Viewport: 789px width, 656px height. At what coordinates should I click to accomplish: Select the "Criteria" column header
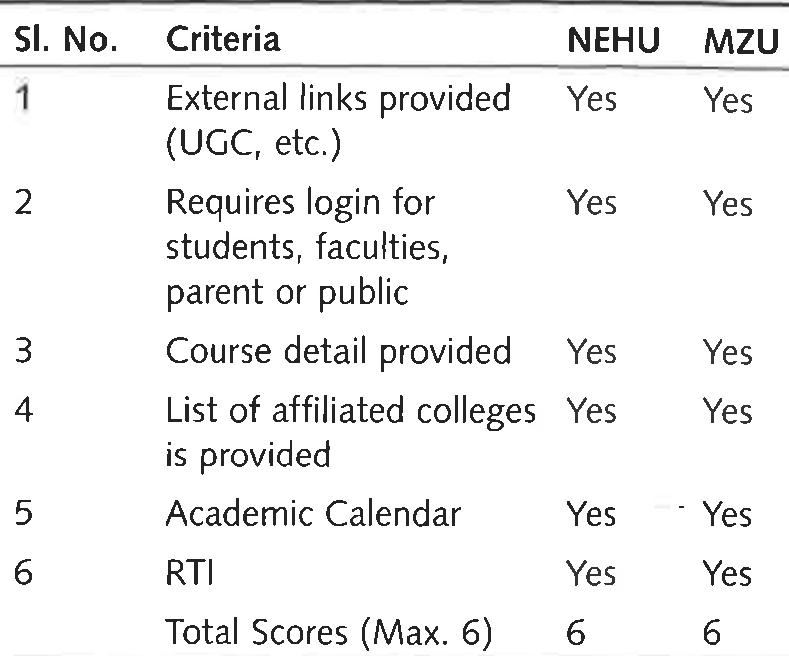point(223,40)
